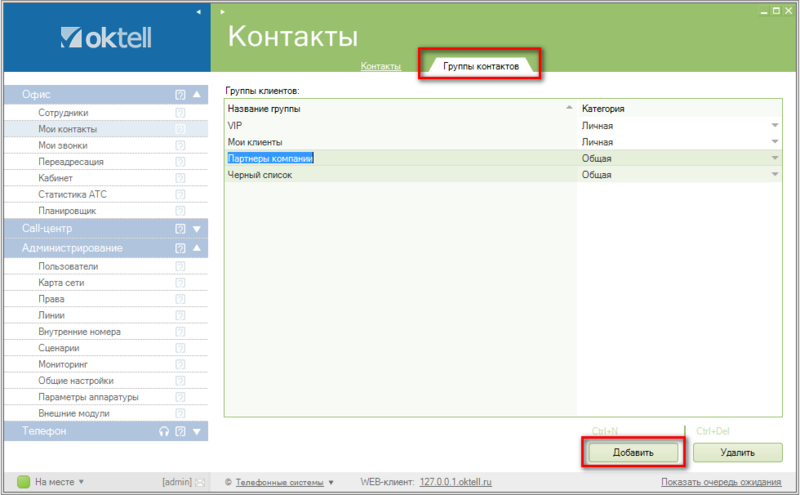Open category dropdown for Черный список

coord(774,175)
